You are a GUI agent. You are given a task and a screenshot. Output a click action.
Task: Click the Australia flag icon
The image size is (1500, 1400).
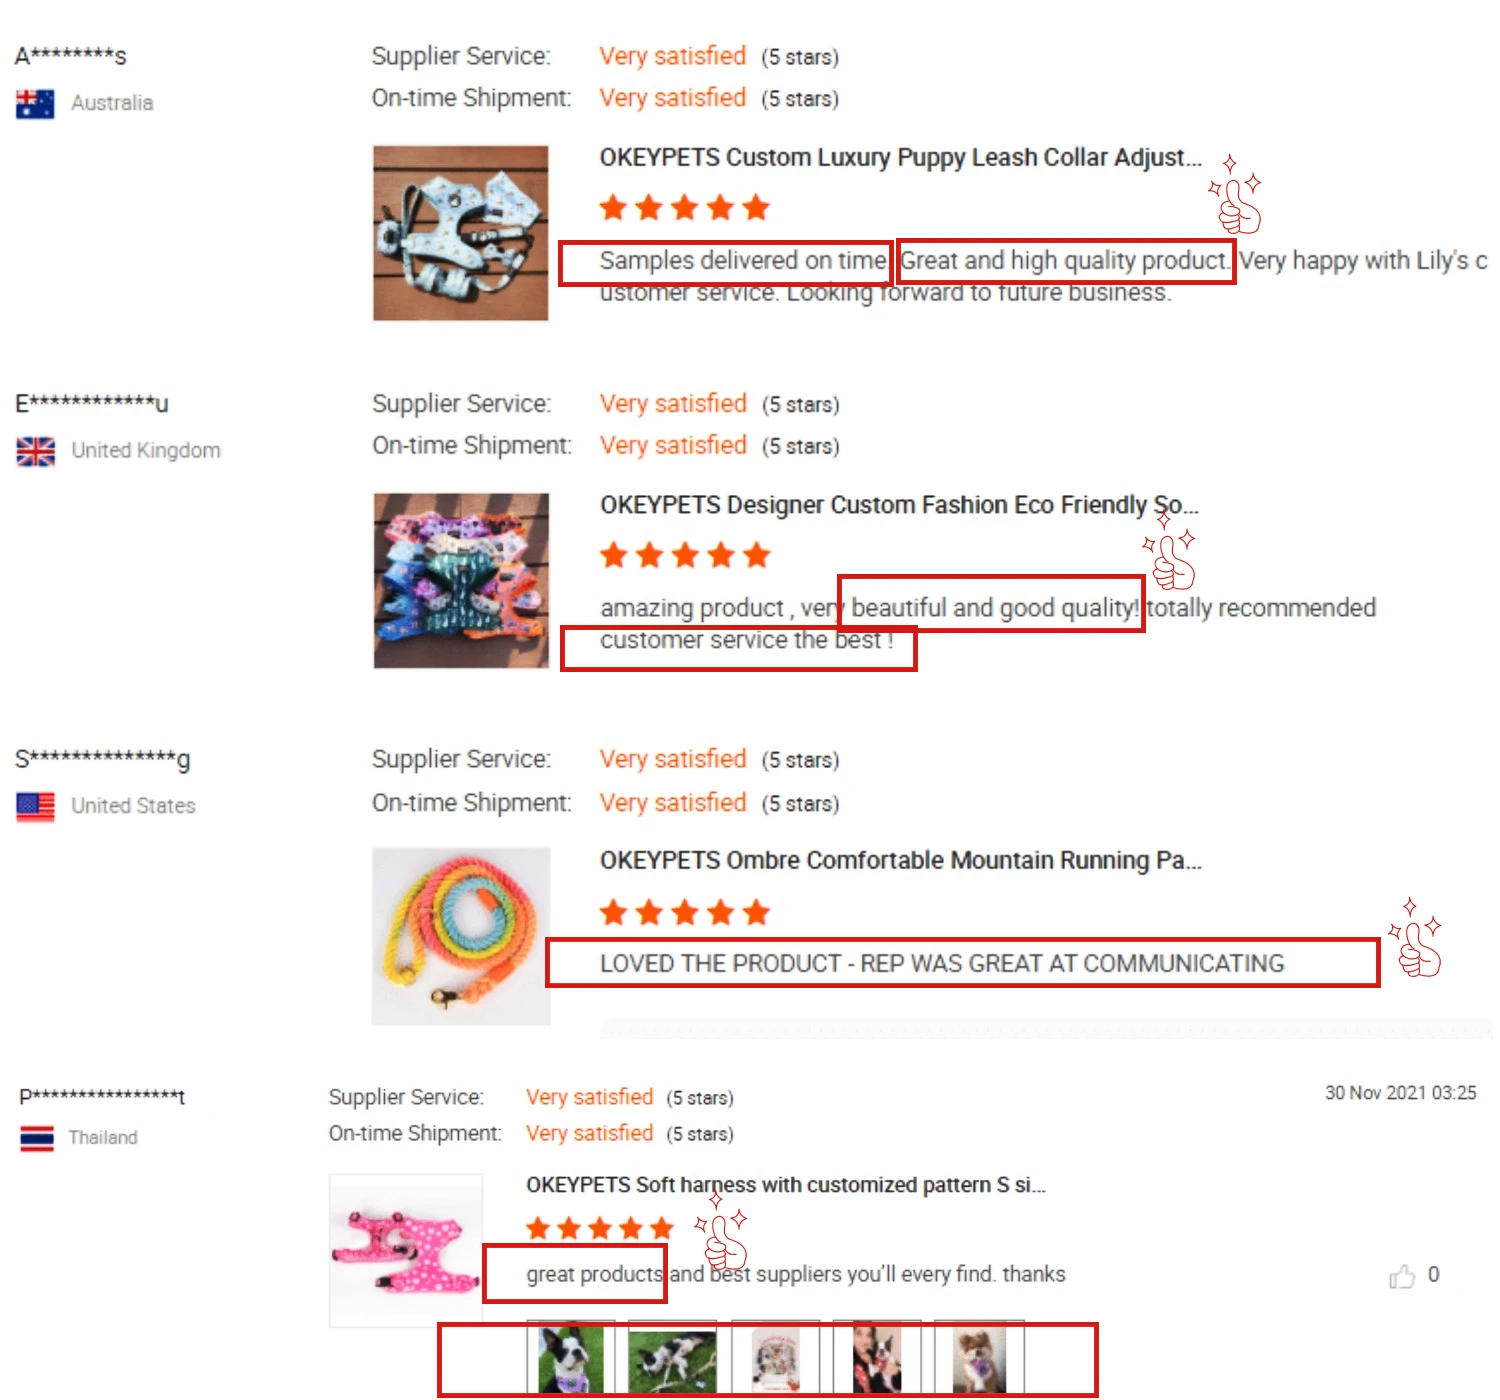(x=35, y=104)
